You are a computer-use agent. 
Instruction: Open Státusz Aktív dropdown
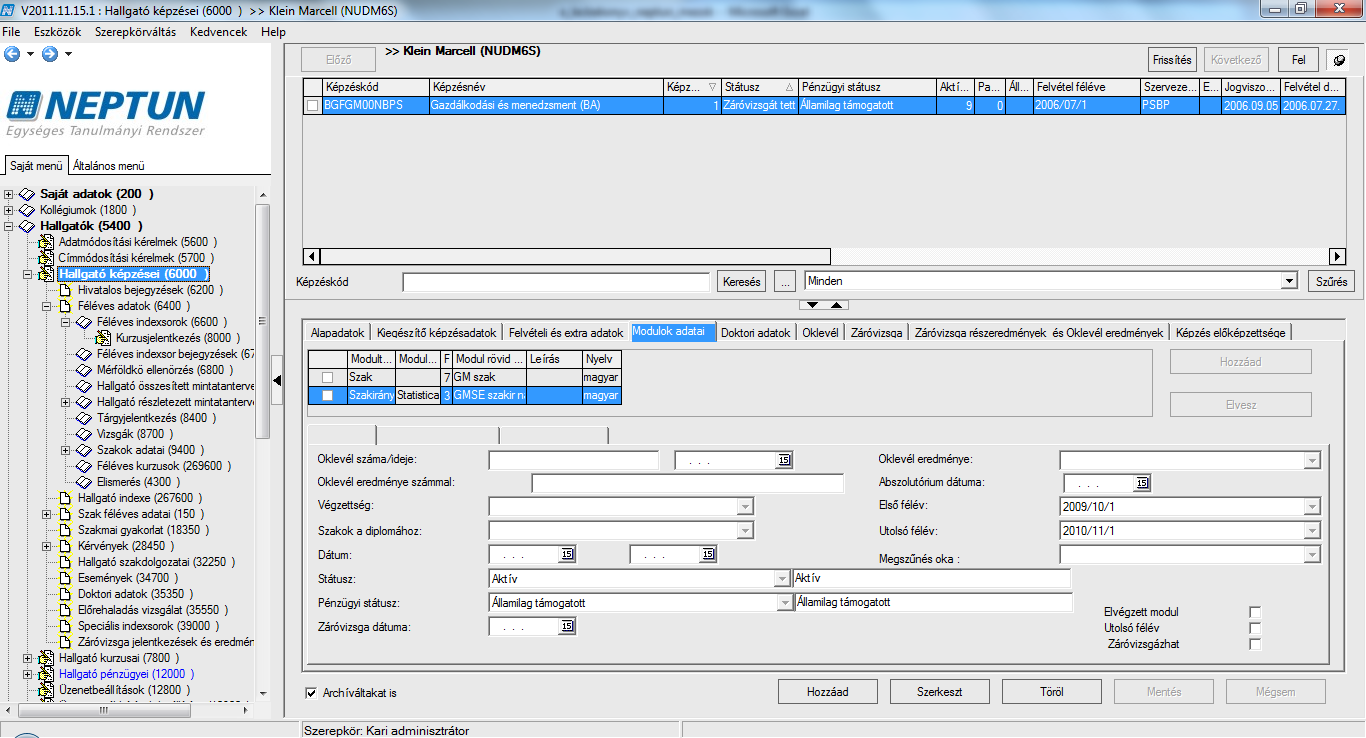click(782, 579)
